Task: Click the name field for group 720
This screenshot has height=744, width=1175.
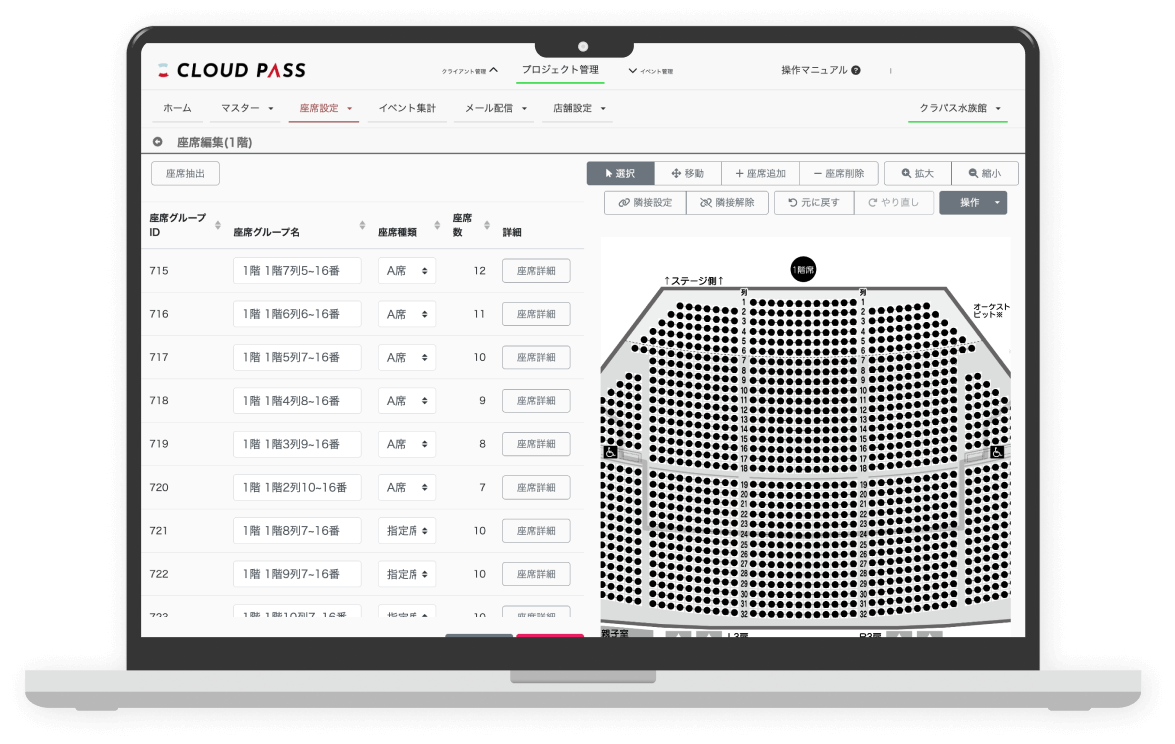Action: 297,488
